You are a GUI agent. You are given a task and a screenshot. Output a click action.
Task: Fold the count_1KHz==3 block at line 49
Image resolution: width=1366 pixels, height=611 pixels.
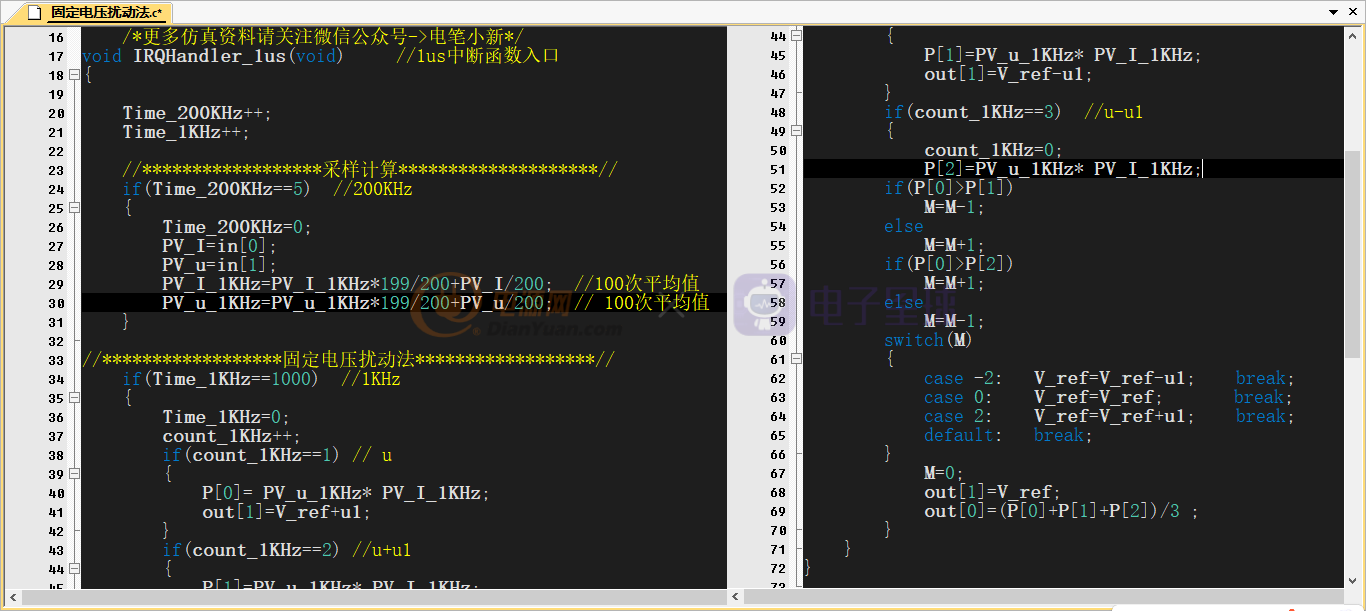(x=796, y=131)
